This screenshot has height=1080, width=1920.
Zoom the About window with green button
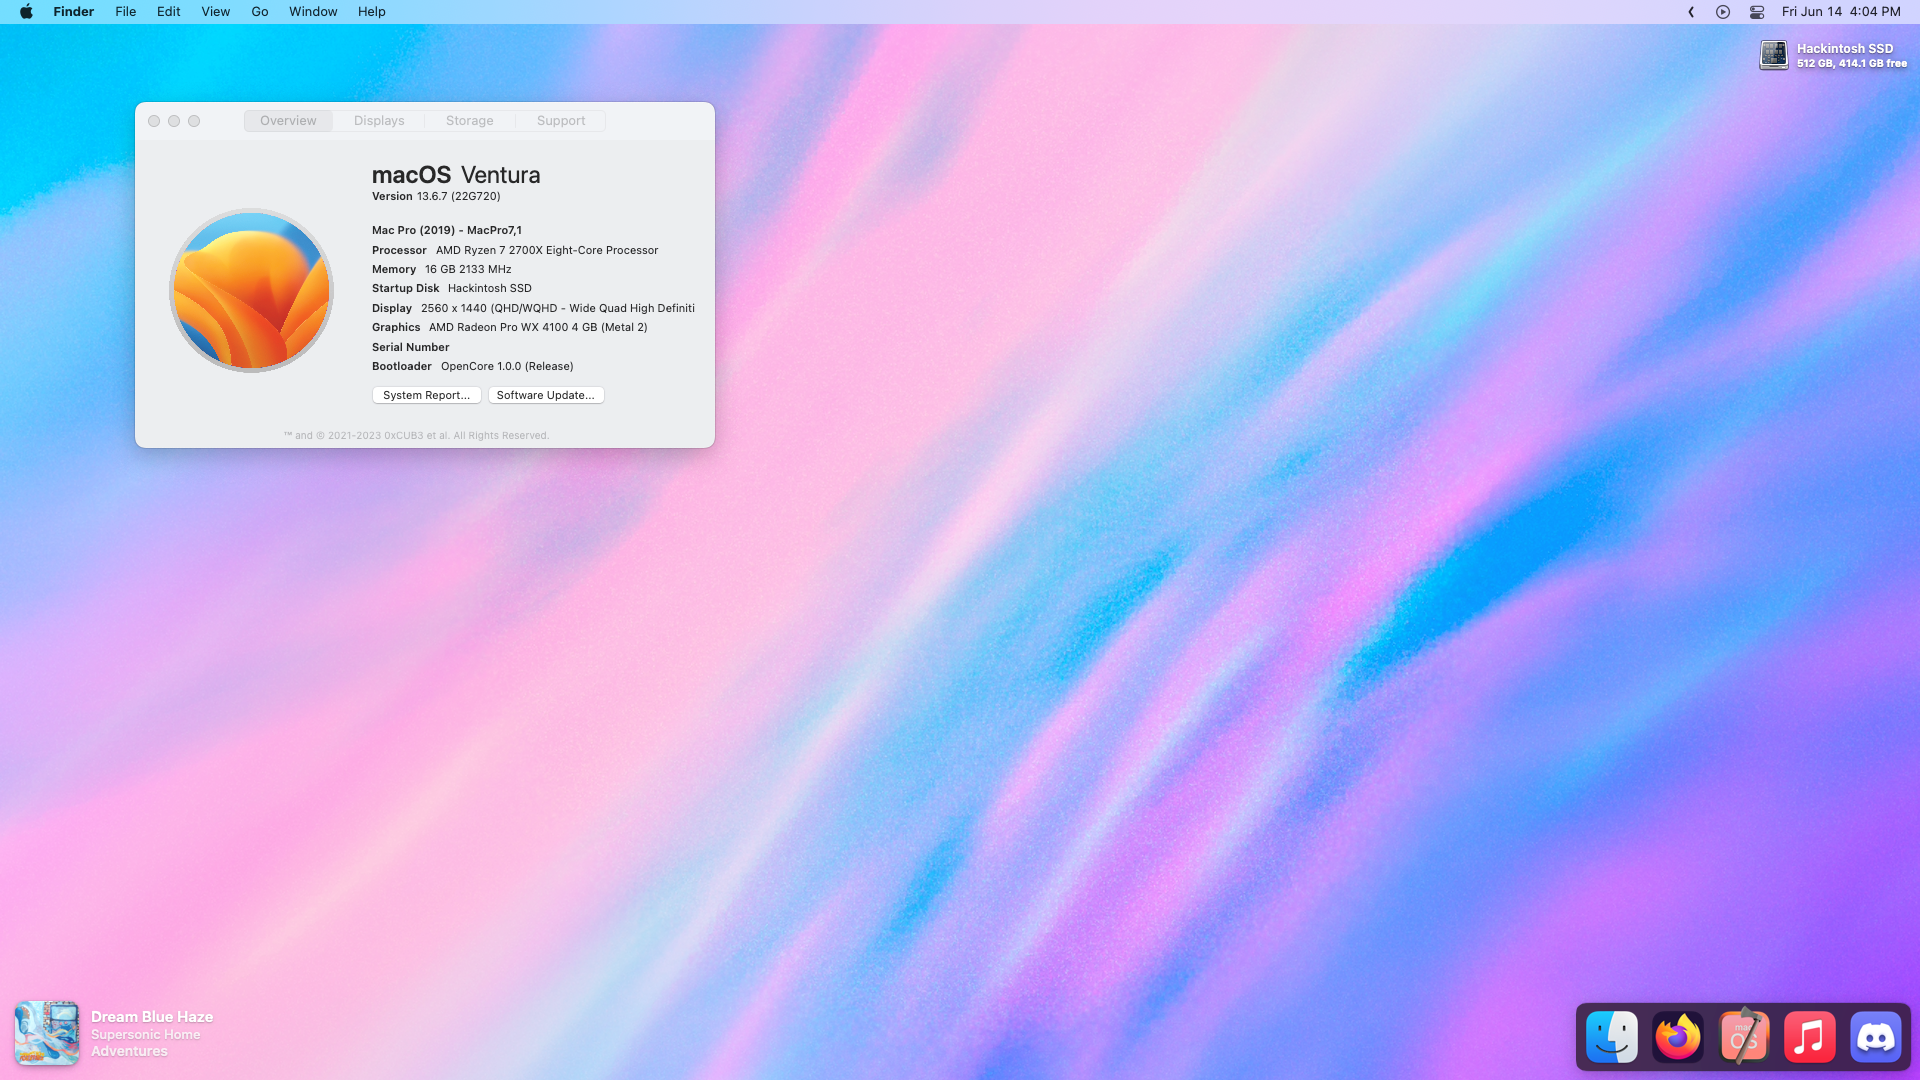pos(194,121)
